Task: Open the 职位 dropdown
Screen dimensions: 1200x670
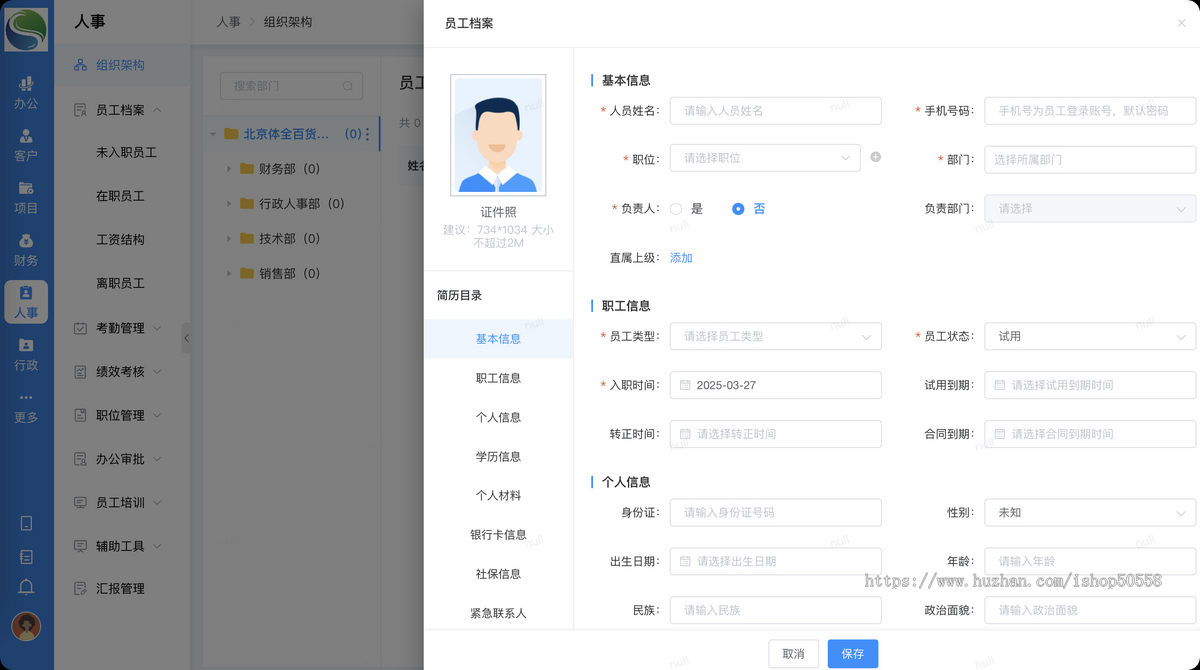Action: point(765,158)
